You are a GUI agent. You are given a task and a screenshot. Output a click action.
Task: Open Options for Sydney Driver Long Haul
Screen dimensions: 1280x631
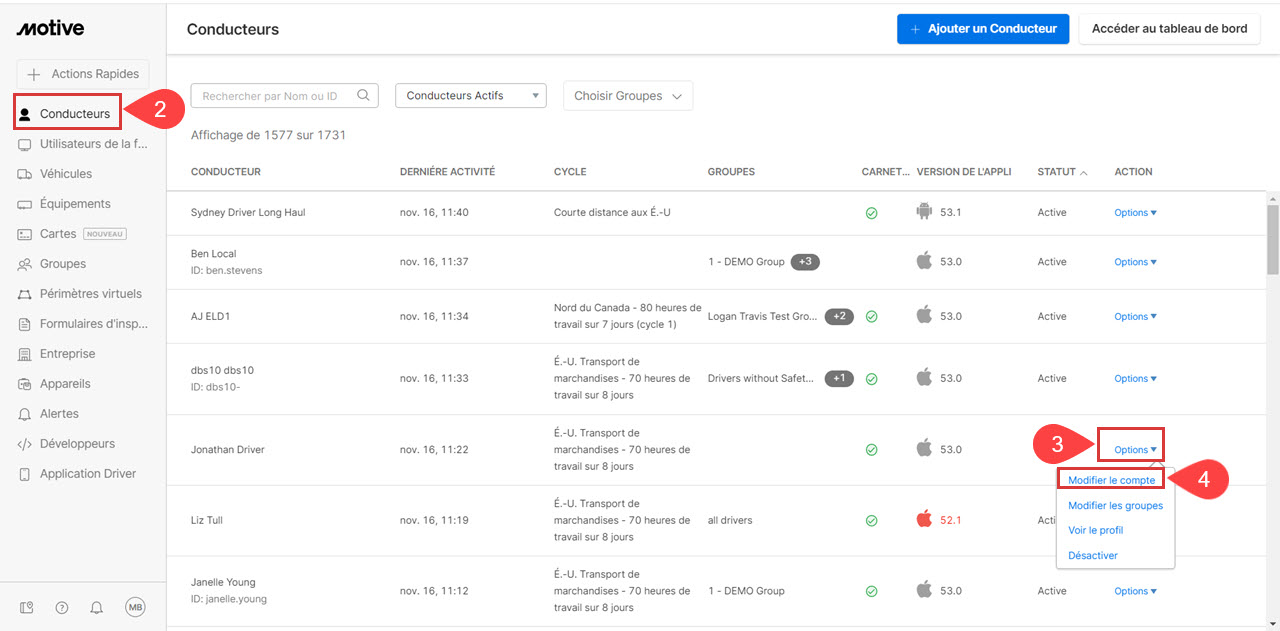(x=1135, y=213)
